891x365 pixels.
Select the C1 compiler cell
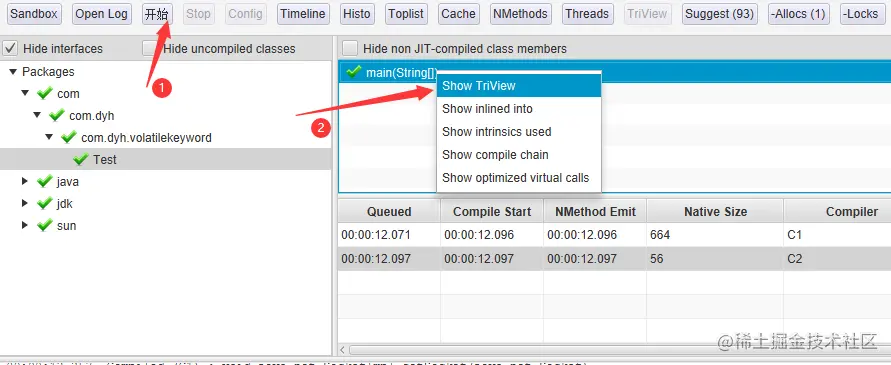(838, 235)
